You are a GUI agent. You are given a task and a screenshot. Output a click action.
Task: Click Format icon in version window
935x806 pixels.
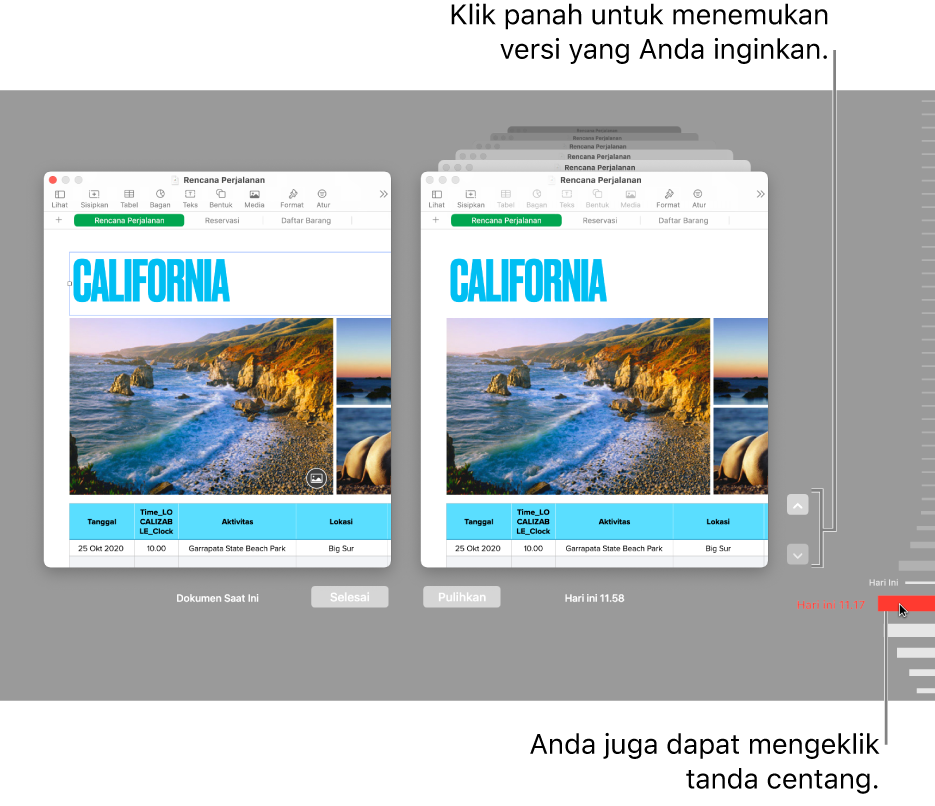point(668,199)
